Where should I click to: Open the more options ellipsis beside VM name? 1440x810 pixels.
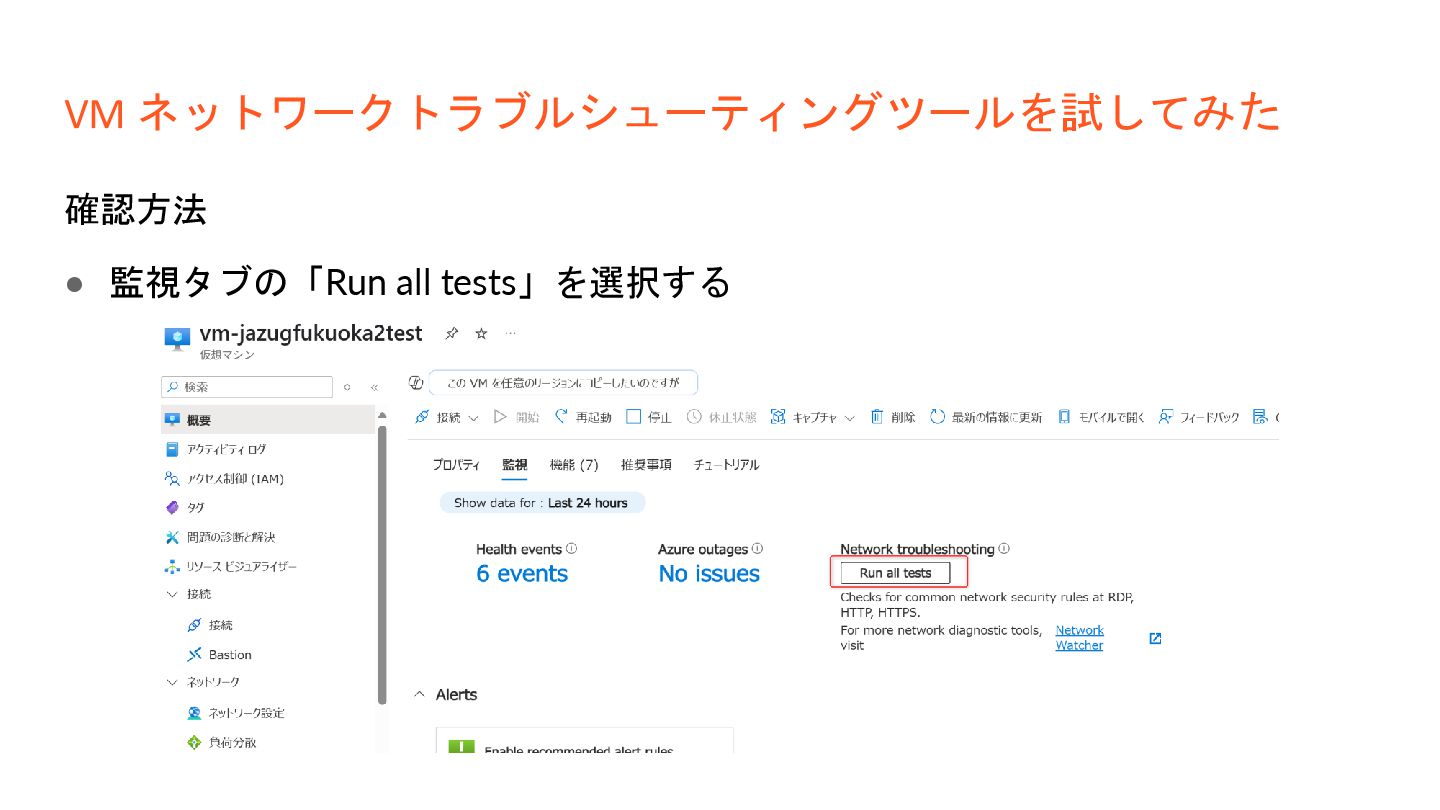[x=510, y=333]
